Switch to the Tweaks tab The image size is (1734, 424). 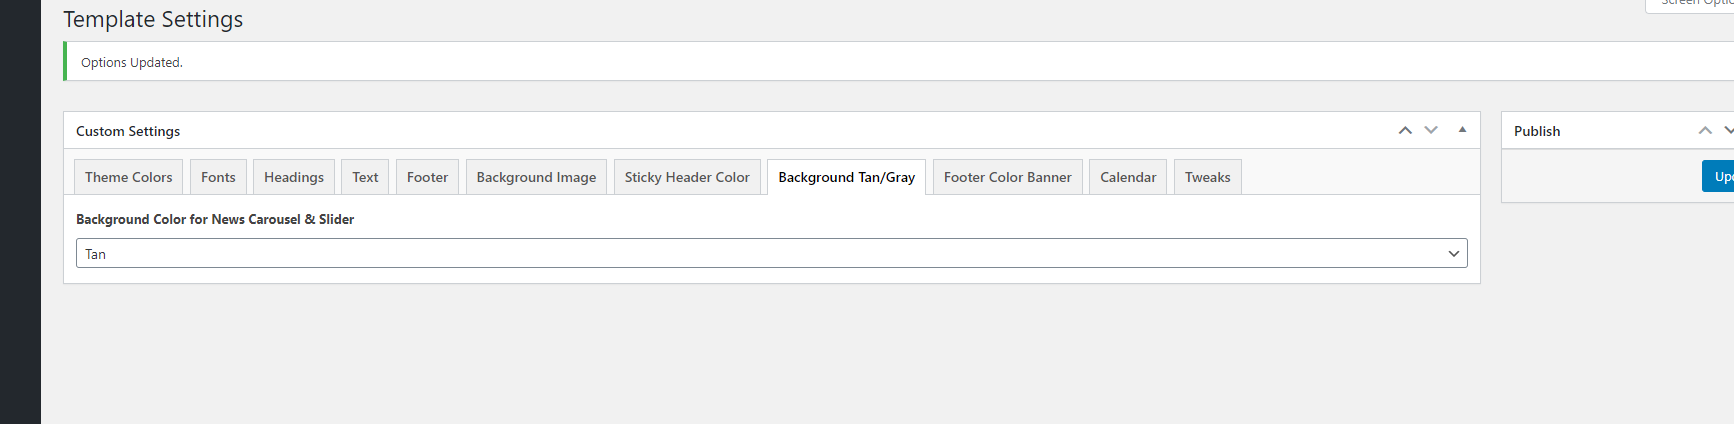click(x=1207, y=177)
